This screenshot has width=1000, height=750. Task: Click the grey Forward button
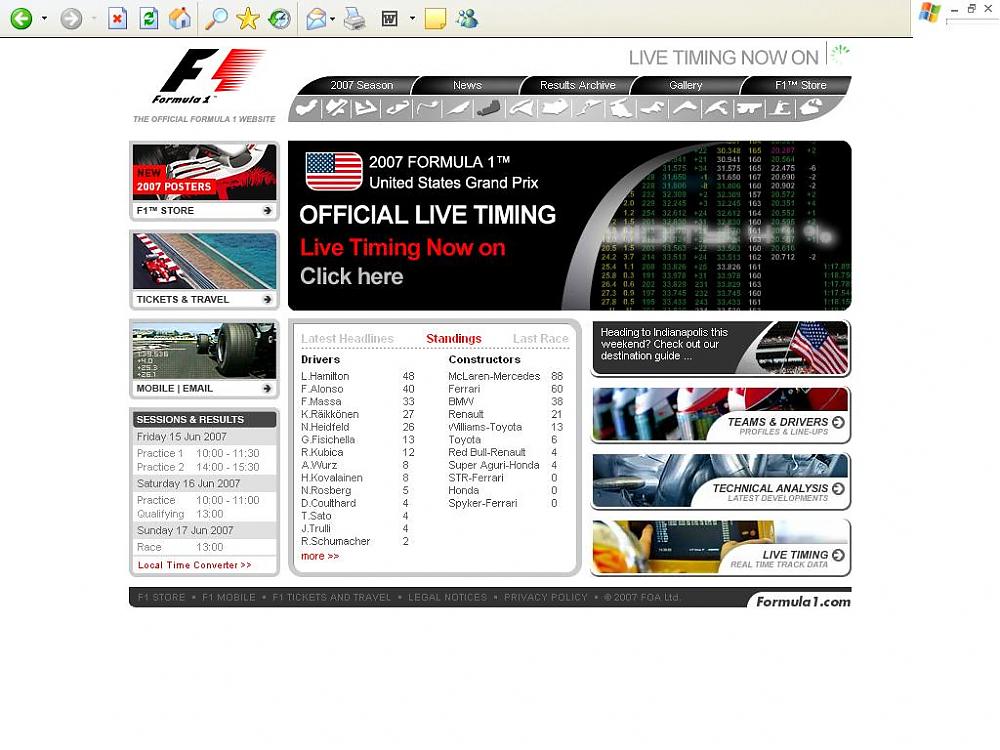pyautogui.click(x=71, y=18)
